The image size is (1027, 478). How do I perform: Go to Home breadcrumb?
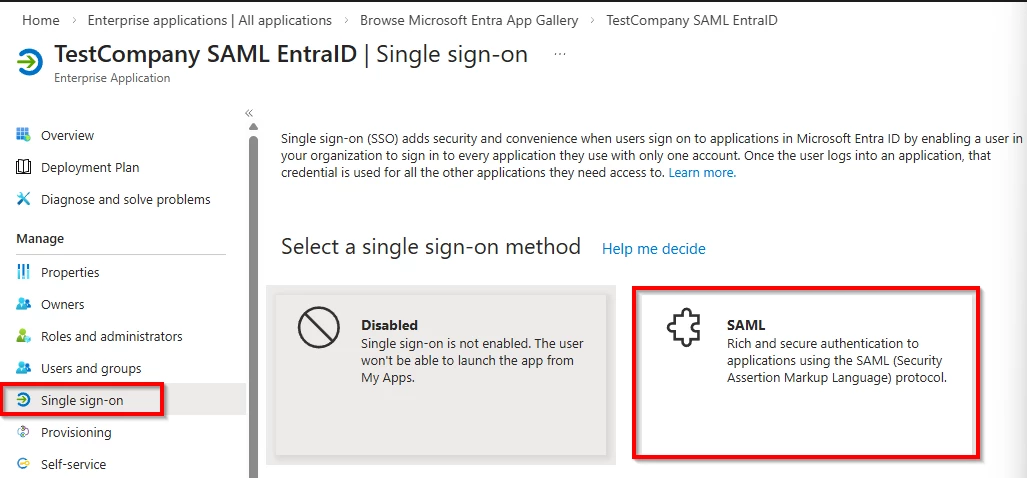(x=41, y=20)
